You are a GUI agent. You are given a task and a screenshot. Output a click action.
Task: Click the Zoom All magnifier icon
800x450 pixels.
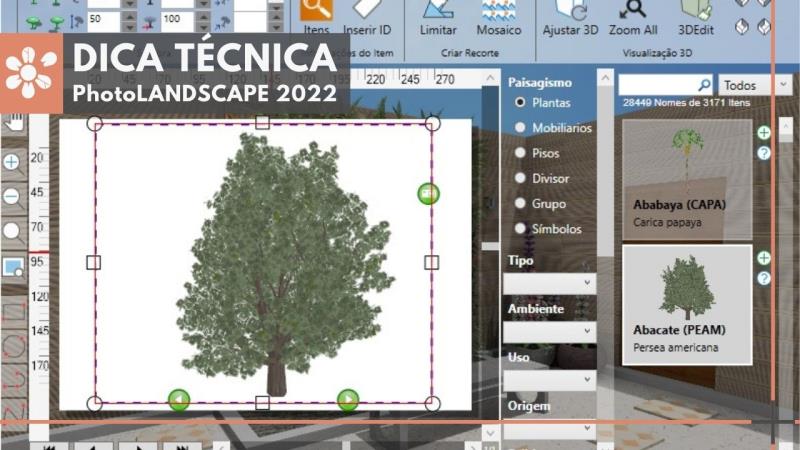click(632, 12)
